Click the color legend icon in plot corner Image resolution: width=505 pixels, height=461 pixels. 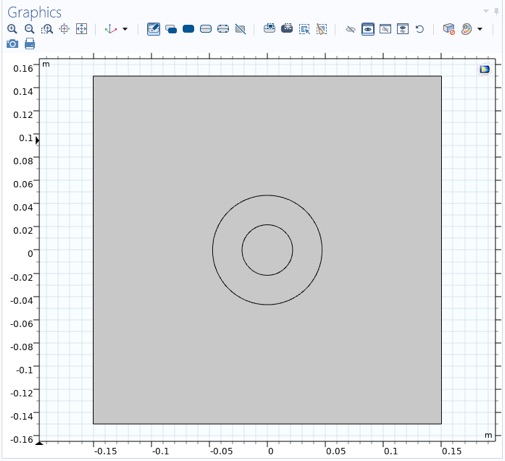484,69
